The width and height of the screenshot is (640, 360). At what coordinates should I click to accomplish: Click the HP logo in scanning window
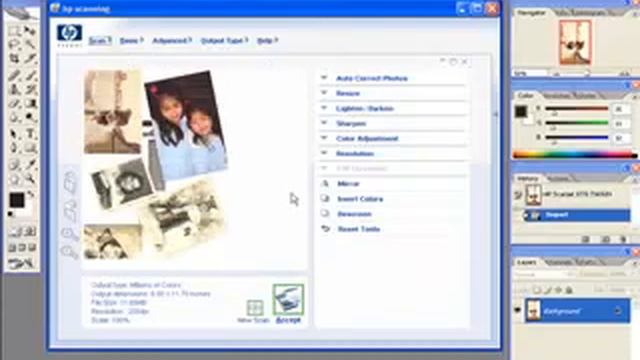coord(69,34)
